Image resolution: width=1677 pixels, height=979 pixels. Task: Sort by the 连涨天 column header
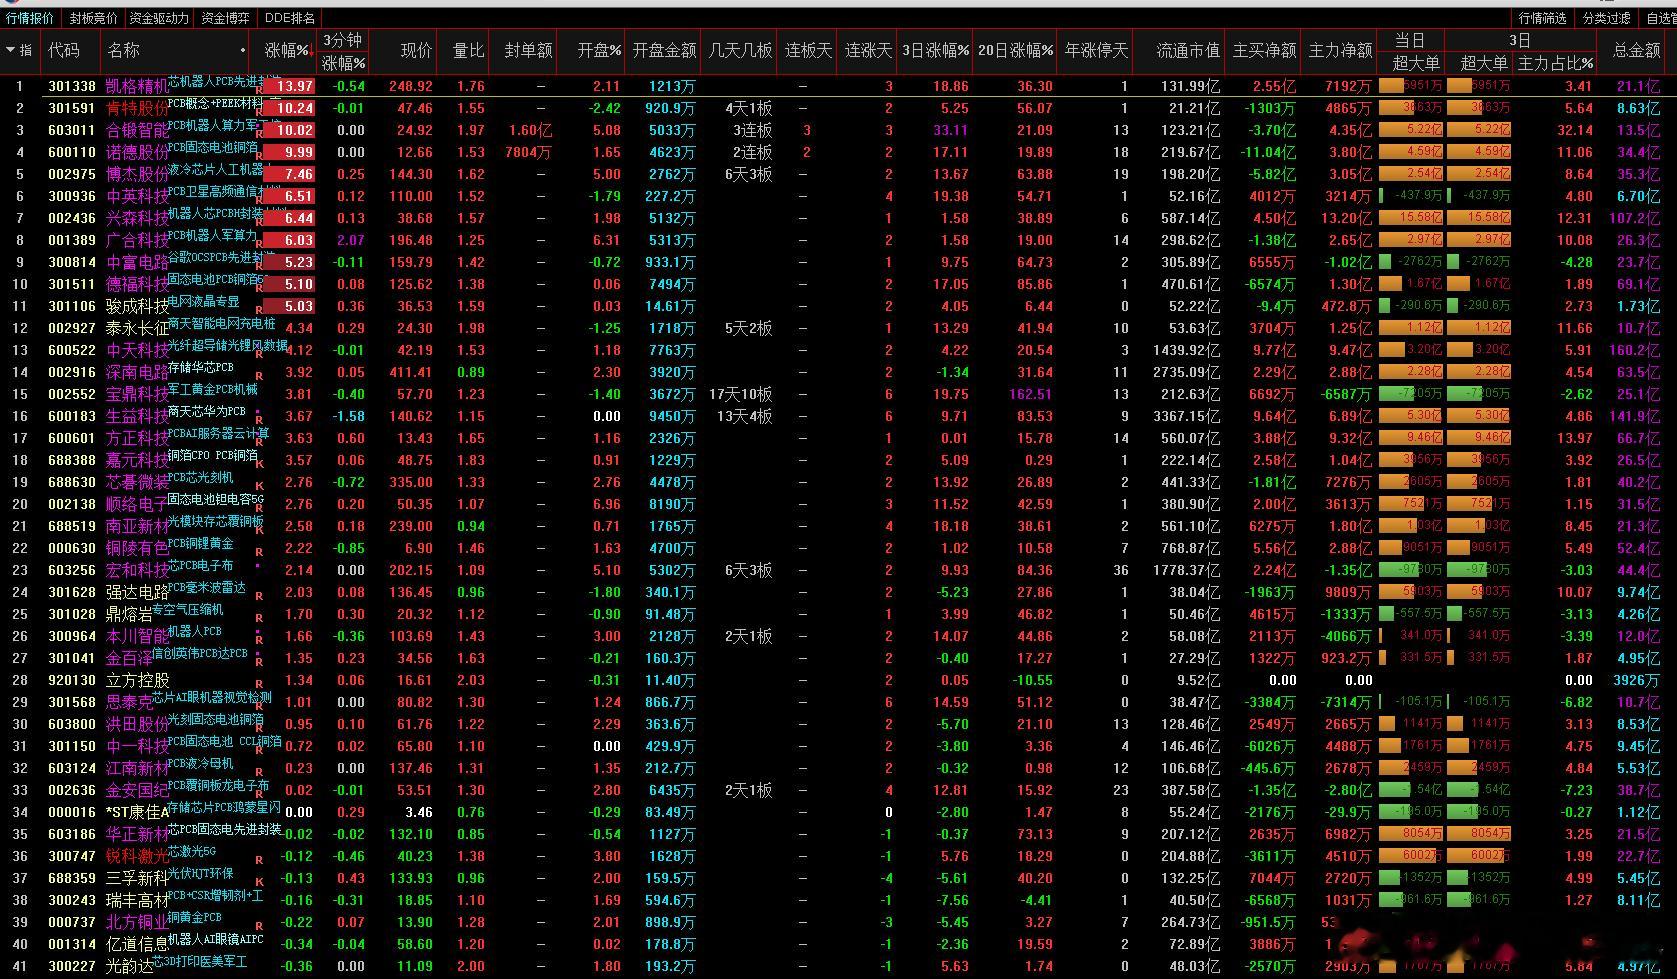pyautogui.click(x=868, y=50)
